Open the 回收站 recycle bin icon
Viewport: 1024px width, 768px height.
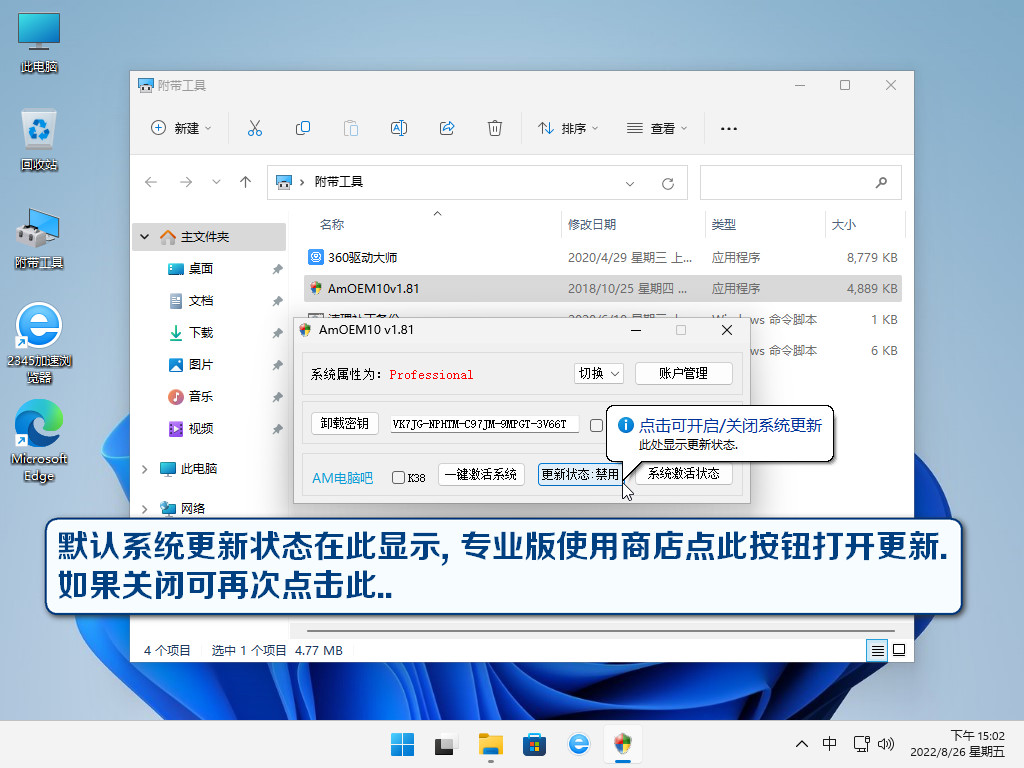(x=39, y=140)
